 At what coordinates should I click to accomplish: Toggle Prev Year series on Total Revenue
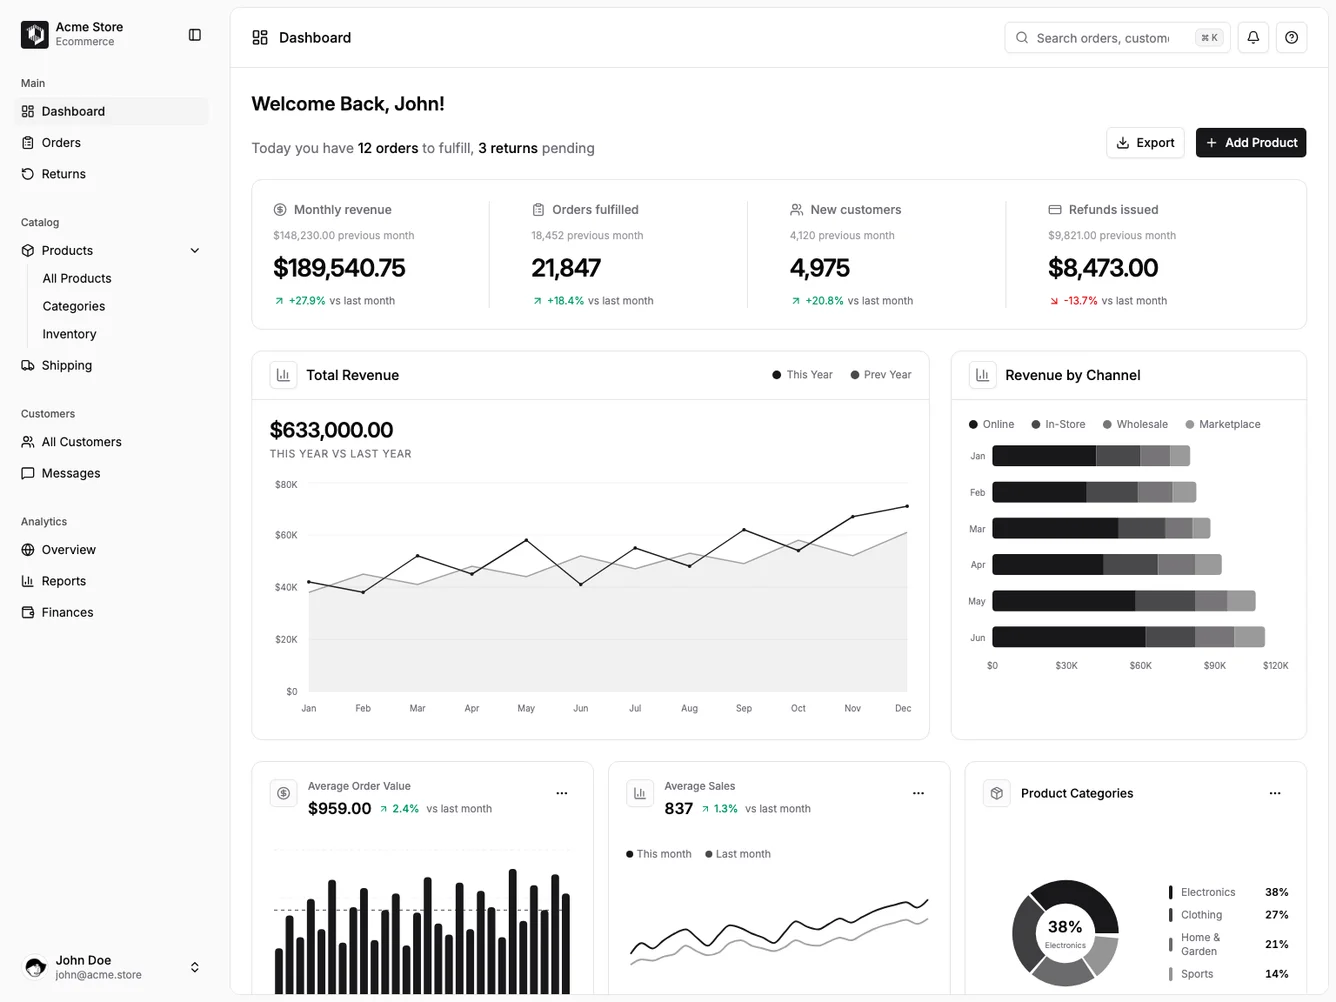[x=880, y=374]
